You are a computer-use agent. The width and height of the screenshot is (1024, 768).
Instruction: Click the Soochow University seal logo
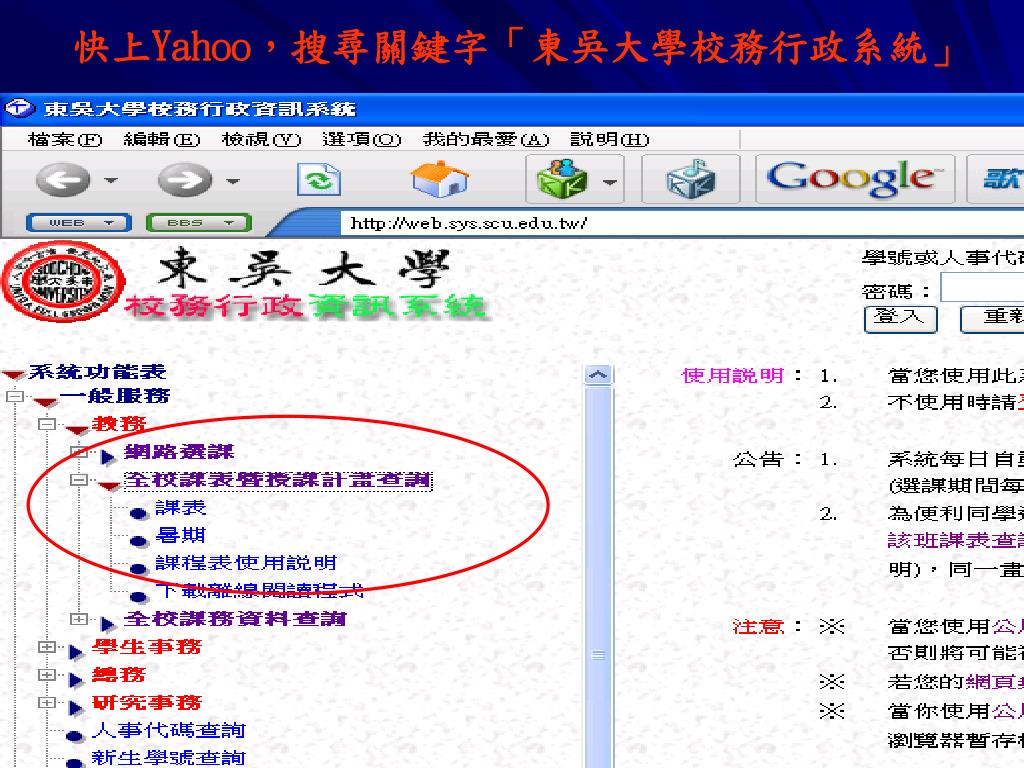point(63,281)
